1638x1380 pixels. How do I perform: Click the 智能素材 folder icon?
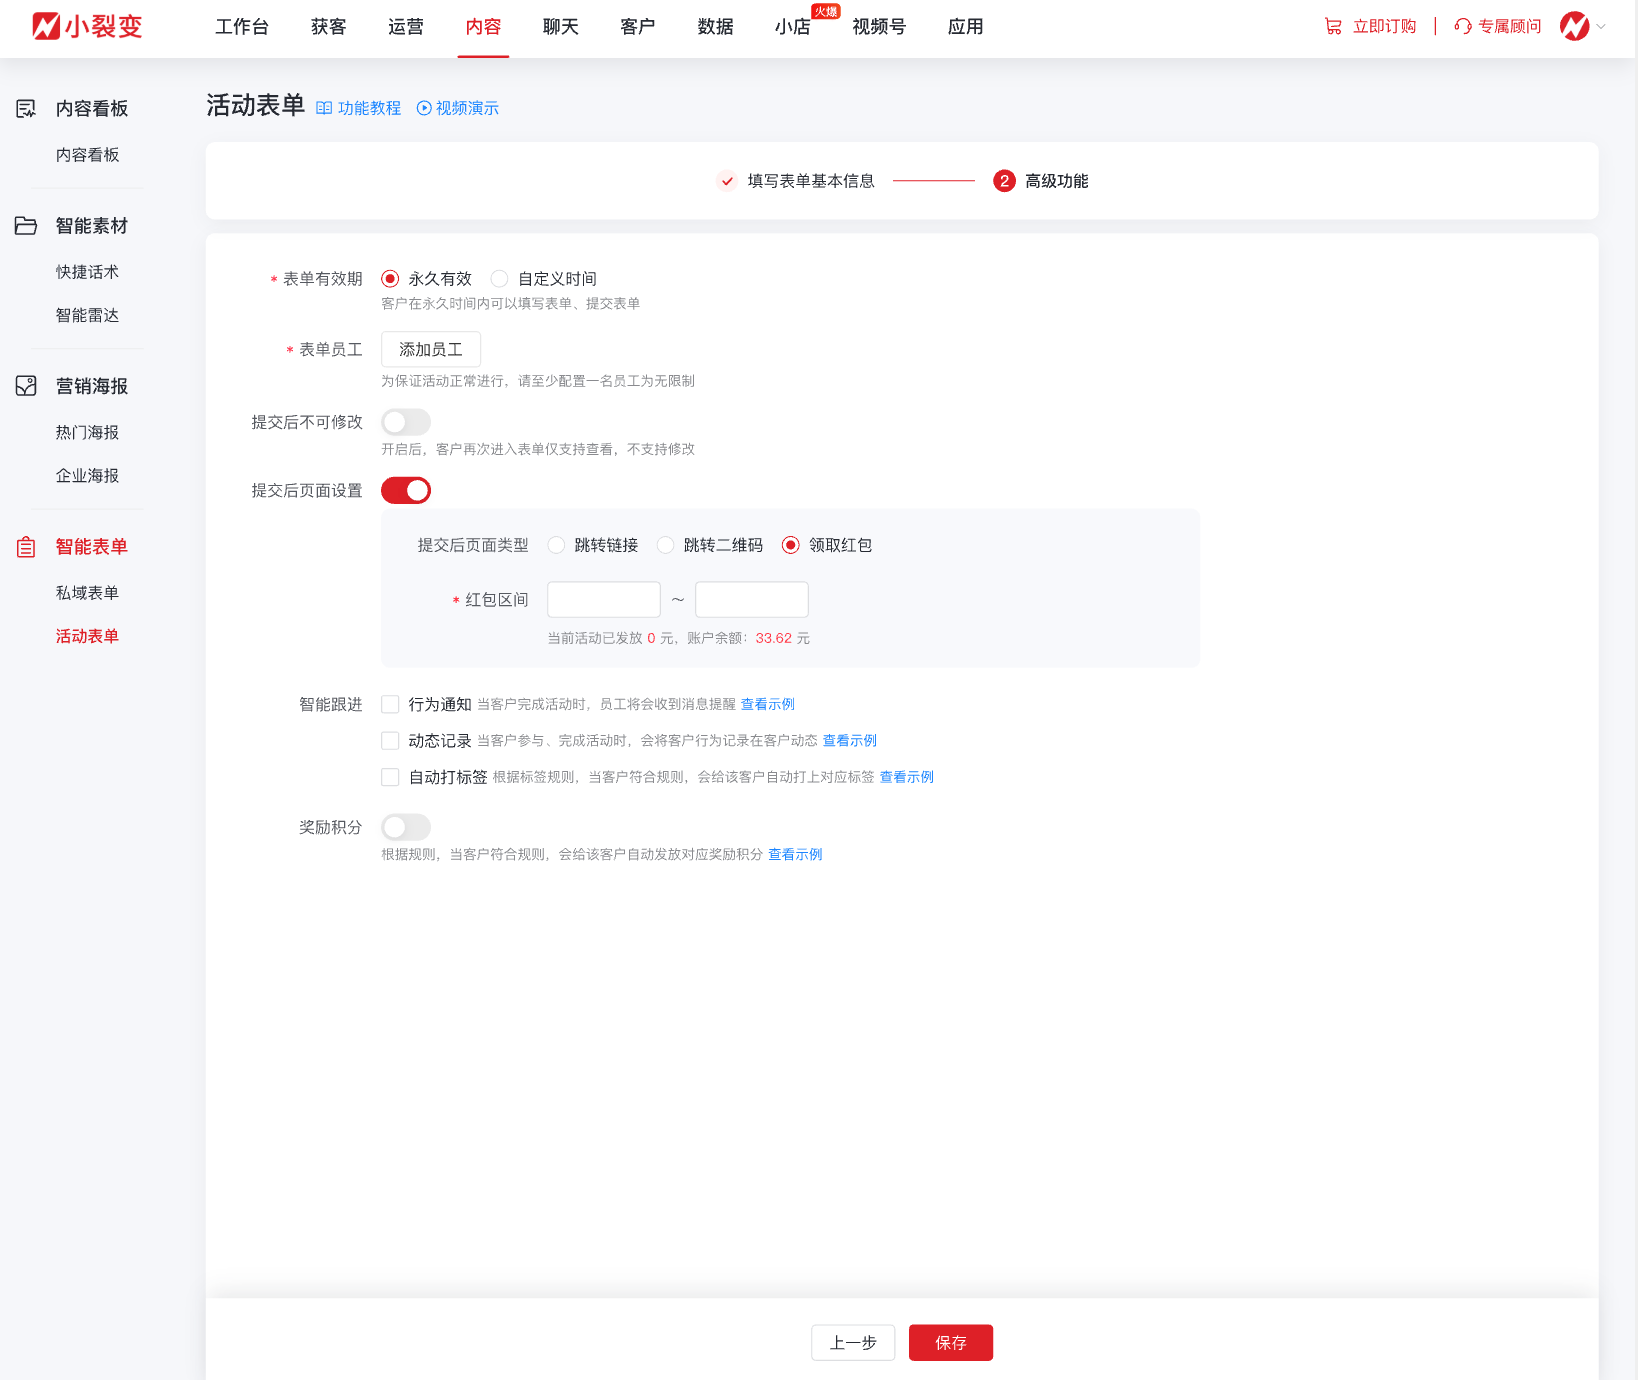click(26, 226)
